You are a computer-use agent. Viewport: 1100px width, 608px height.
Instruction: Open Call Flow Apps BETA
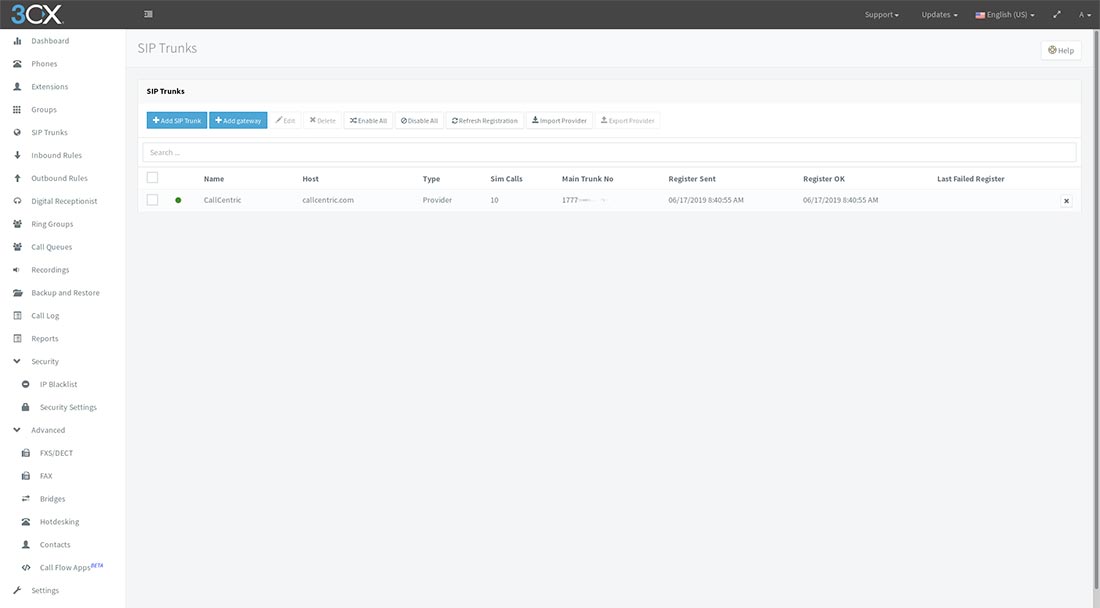[x=66, y=567]
